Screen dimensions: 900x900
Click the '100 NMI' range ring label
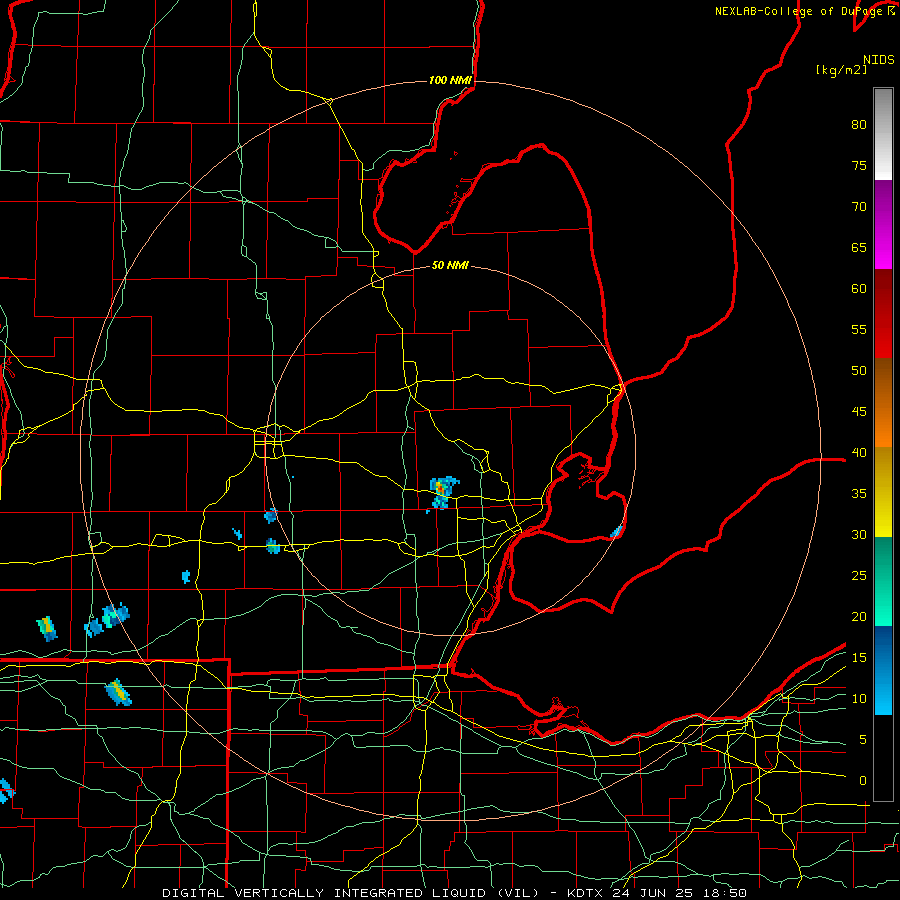tap(450, 80)
